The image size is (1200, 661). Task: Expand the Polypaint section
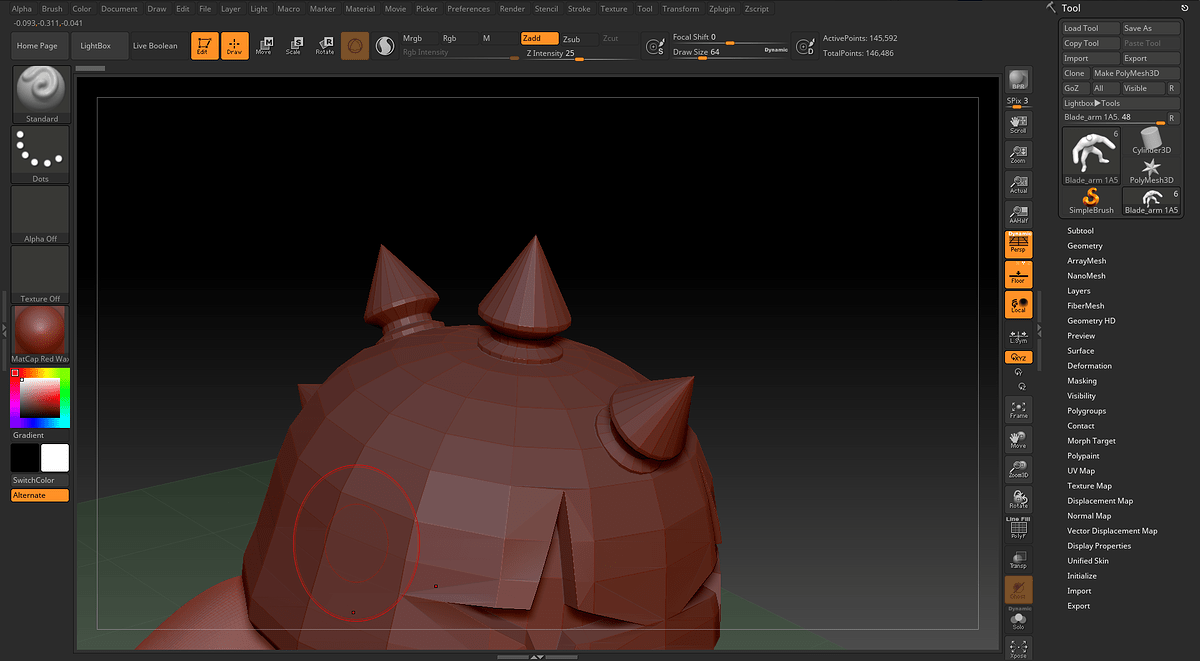[x=1084, y=456]
